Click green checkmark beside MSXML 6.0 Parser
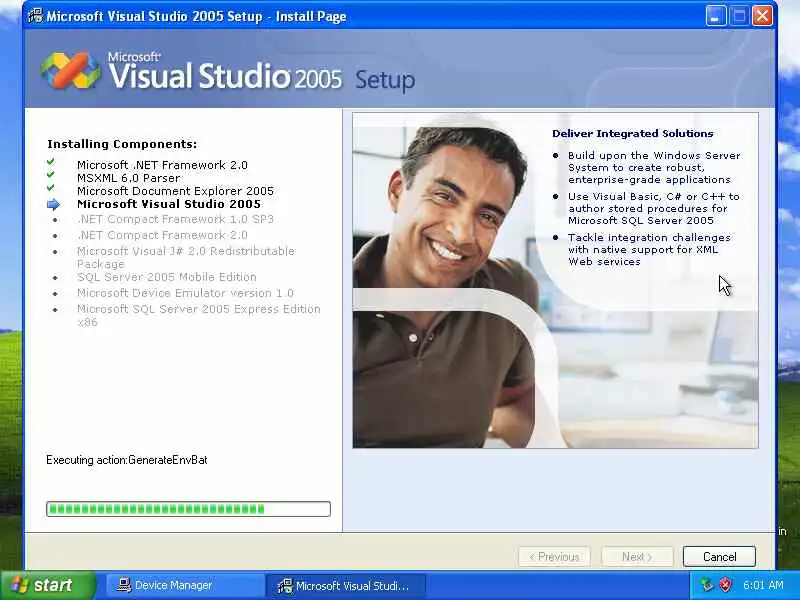Image resolution: width=800 pixels, height=600 pixels. (51, 175)
